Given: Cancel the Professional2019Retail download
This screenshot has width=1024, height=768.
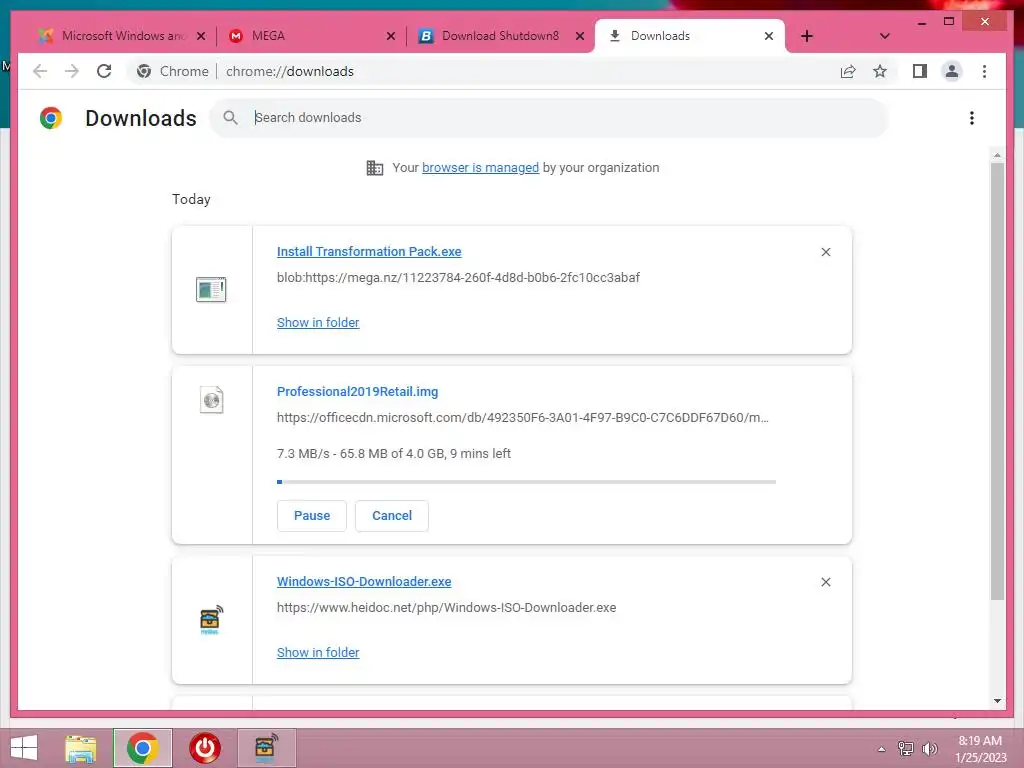Looking at the screenshot, I should pyautogui.click(x=392, y=515).
